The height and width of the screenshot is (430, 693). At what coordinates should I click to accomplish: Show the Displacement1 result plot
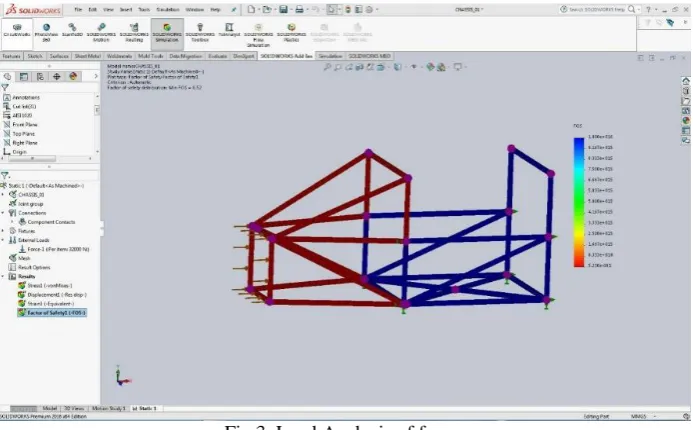52,295
